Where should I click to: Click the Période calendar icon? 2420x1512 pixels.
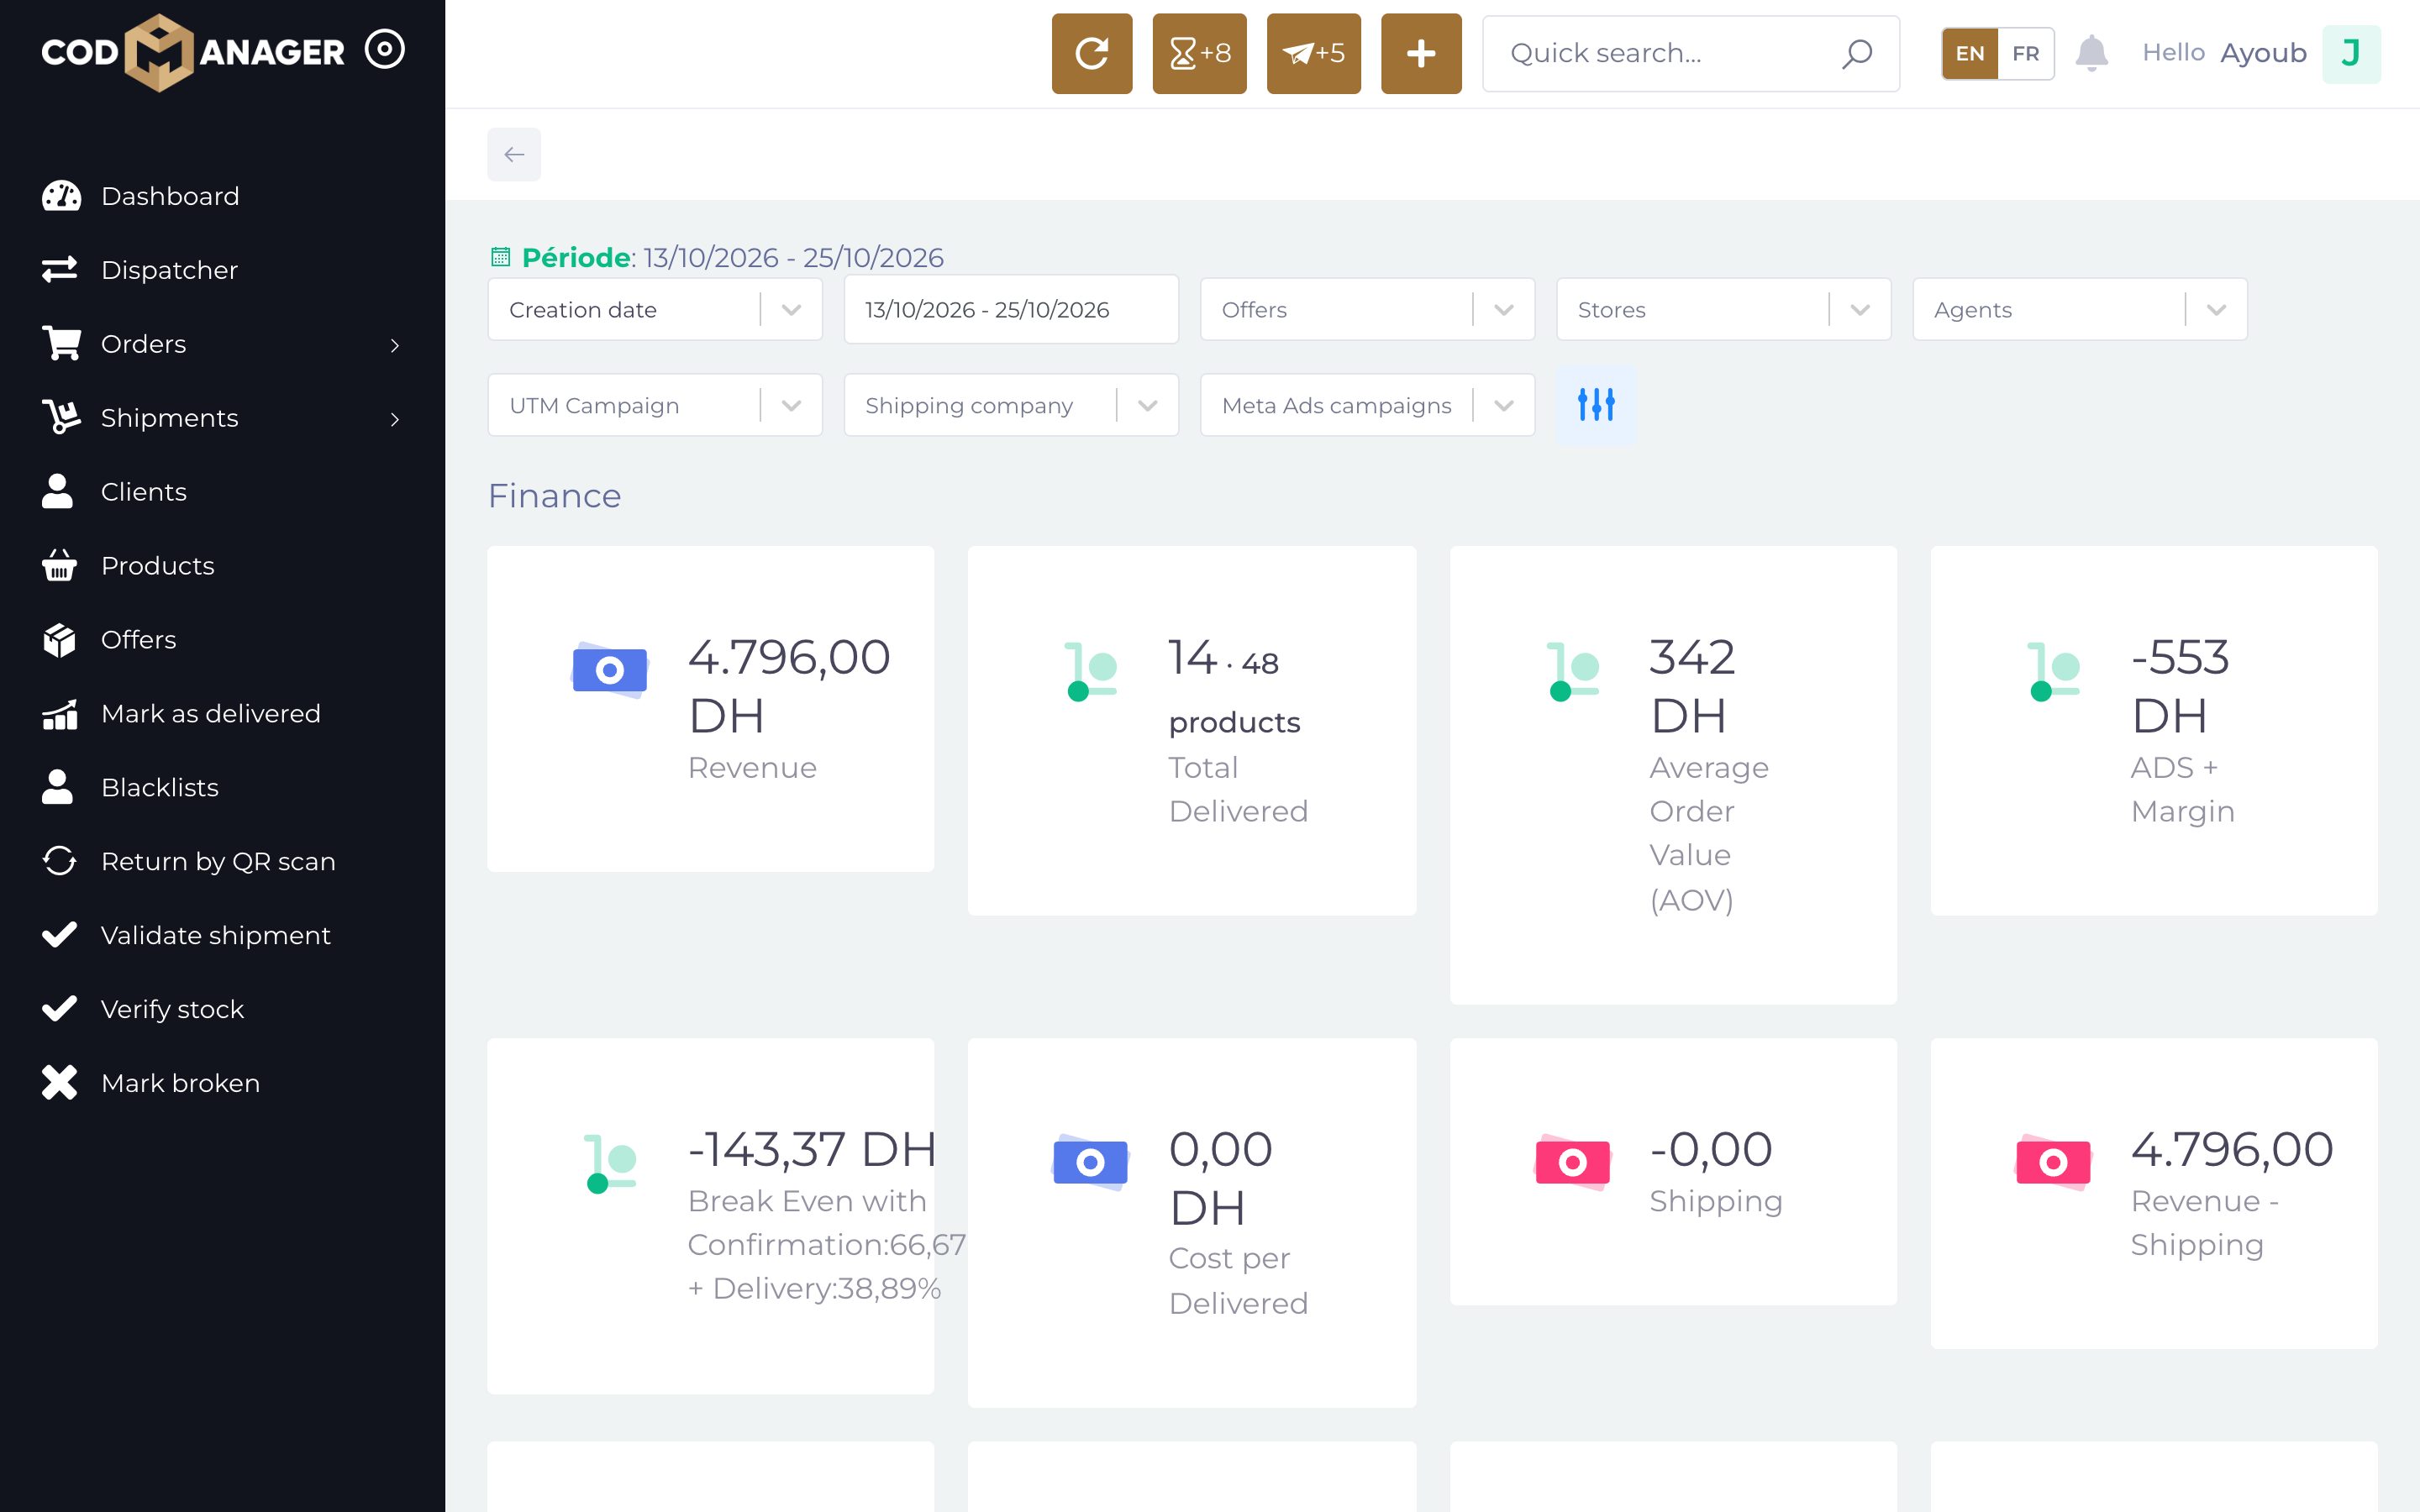[x=501, y=257]
